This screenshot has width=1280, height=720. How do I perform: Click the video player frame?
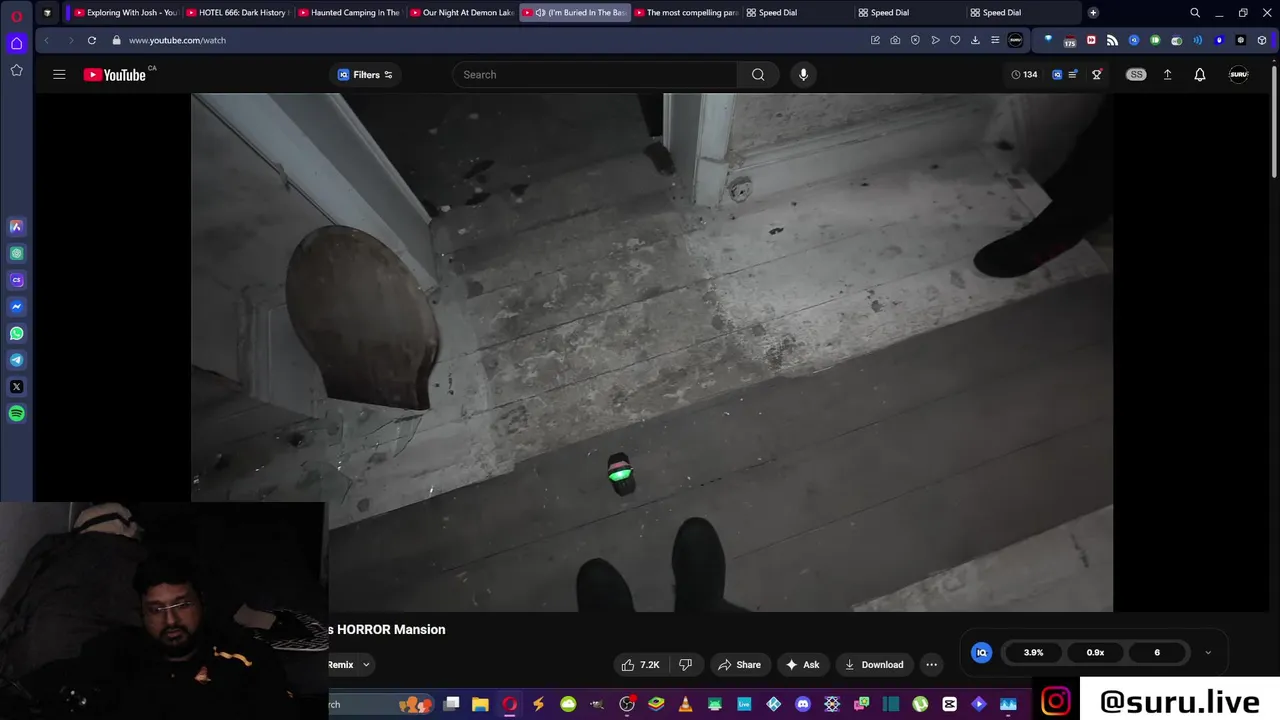(652, 352)
